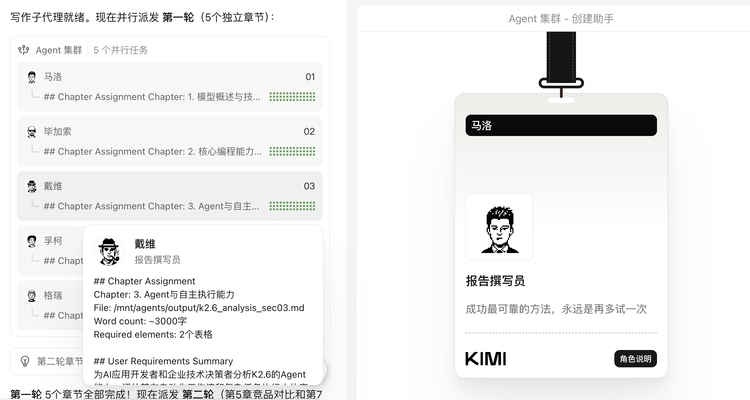
Task: Click the 马洛 name bar on the badge
Action: click(x=561, y=125)
